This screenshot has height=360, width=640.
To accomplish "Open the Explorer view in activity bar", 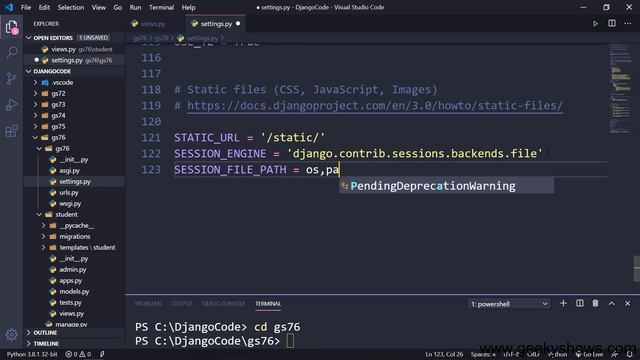I will point(11,27).
